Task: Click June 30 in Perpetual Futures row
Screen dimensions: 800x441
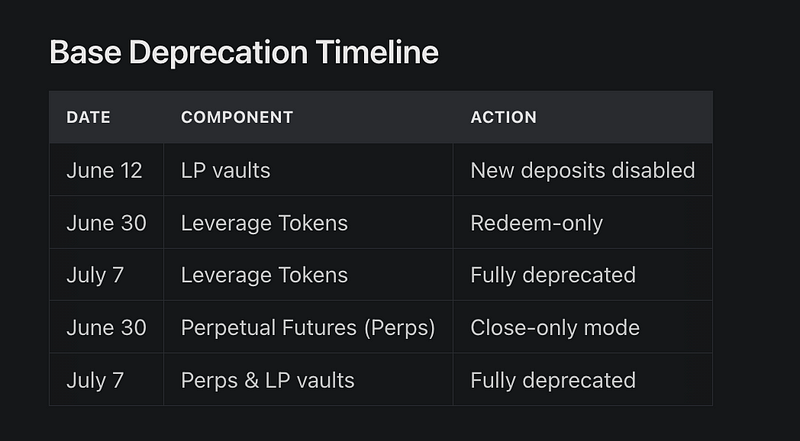Action: click(106, 328)
